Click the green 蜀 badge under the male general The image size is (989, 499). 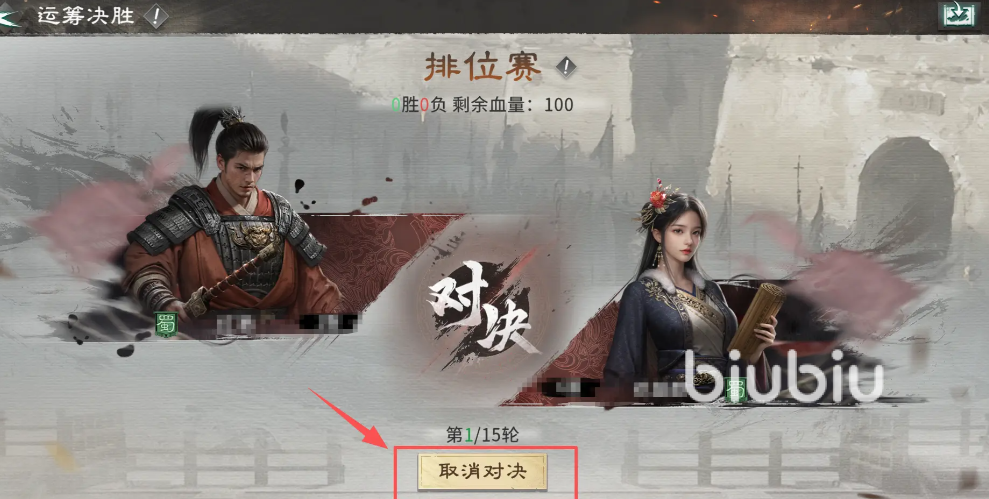[166, 324]
